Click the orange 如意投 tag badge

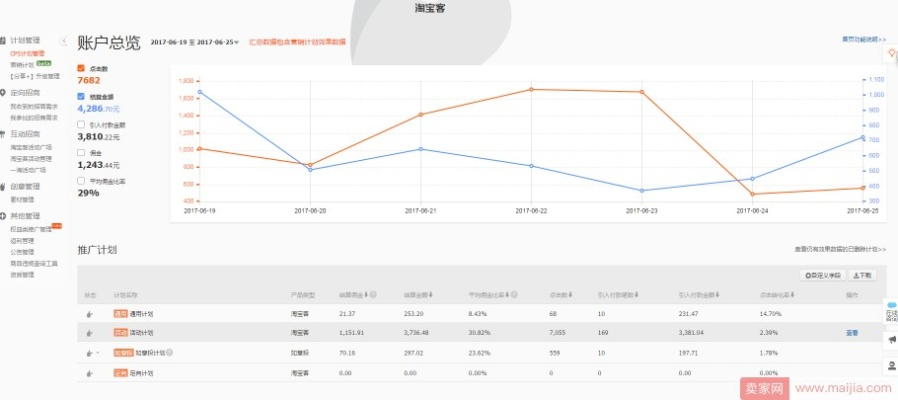(x=124, y=353)
